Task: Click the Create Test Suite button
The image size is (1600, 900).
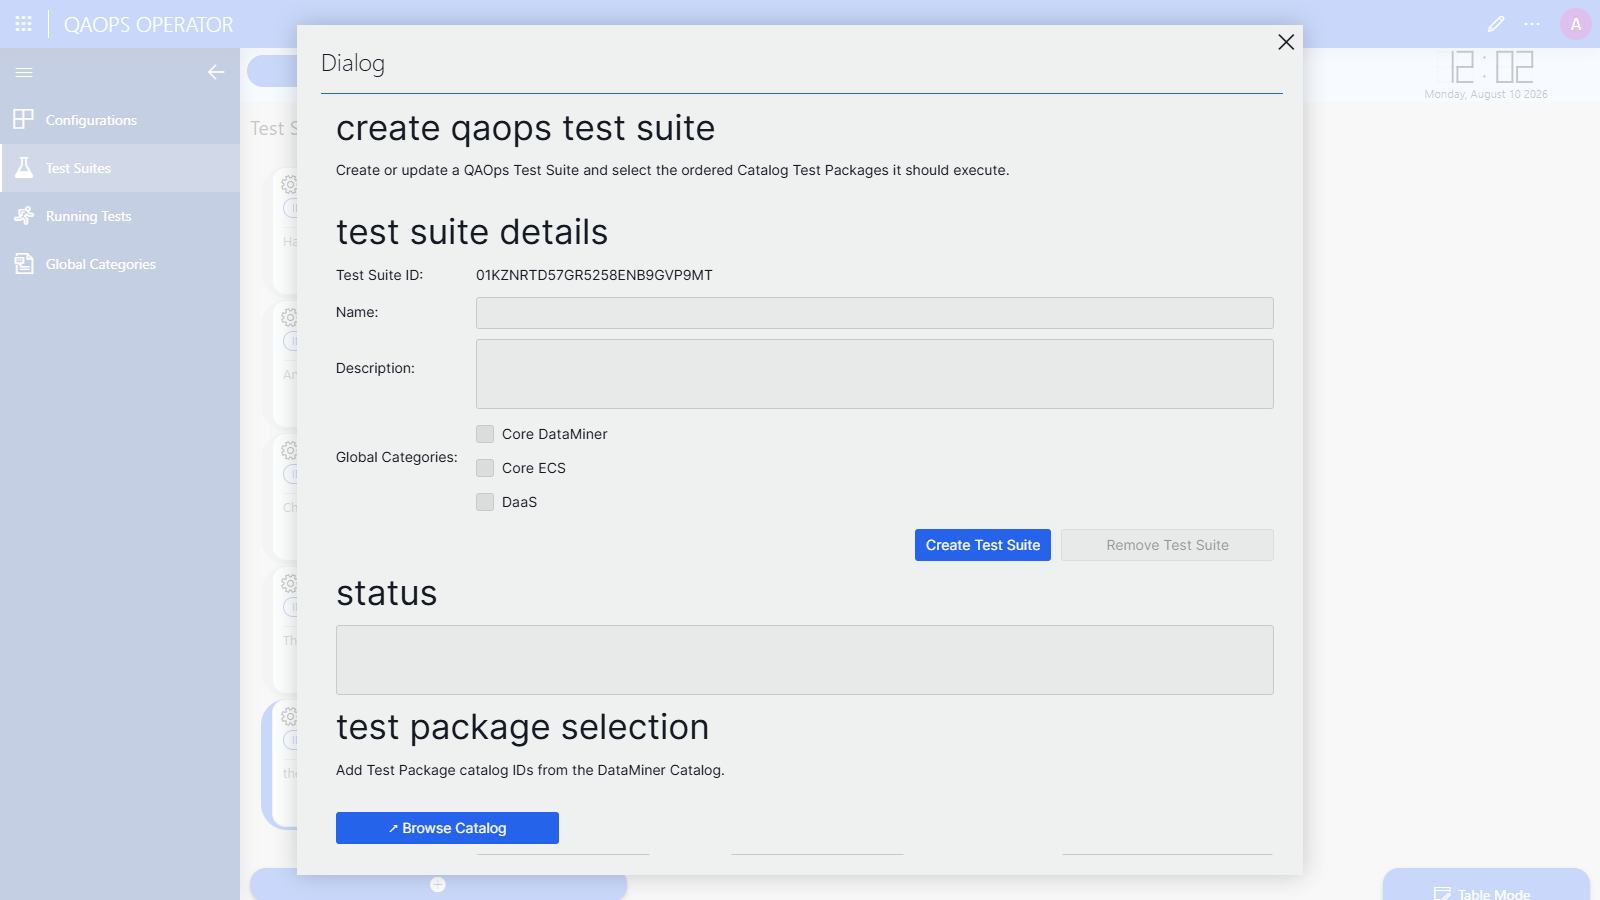Action: (x=983, y=545)
